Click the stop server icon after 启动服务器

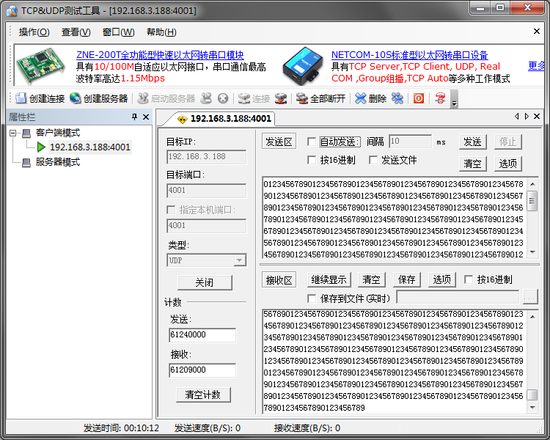[206, 98]
